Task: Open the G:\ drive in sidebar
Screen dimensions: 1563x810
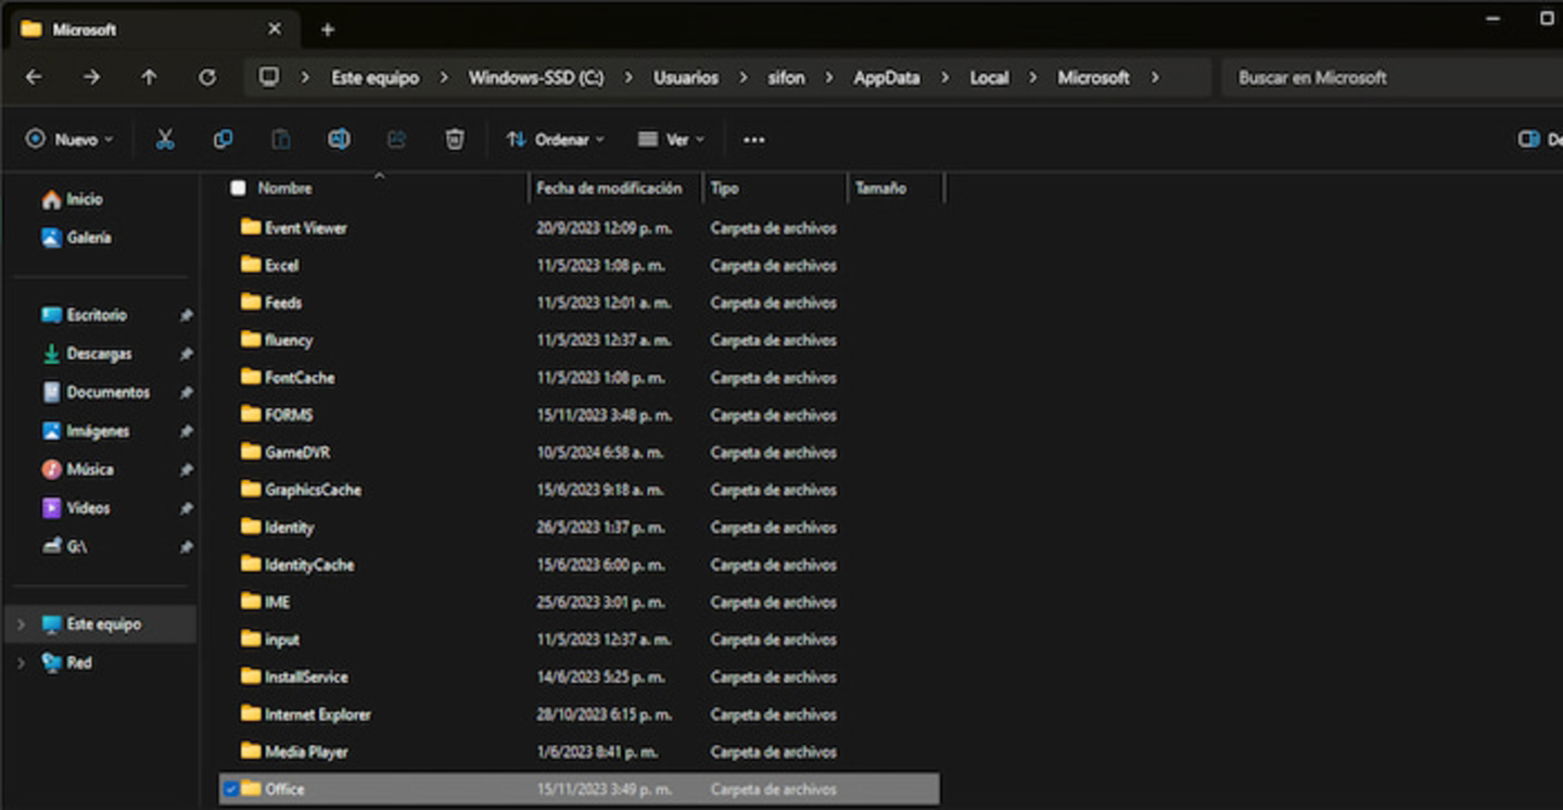Action: pos(64,546)
